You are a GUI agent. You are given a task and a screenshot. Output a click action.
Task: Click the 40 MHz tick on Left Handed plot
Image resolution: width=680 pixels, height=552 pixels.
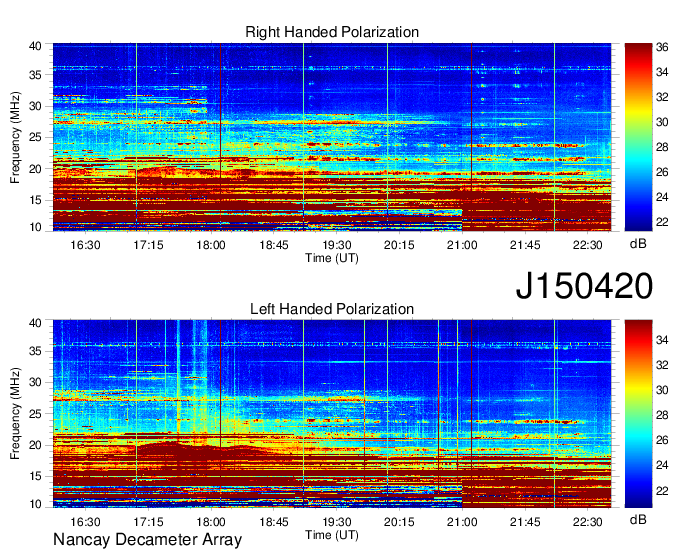(x=36, y=323)
